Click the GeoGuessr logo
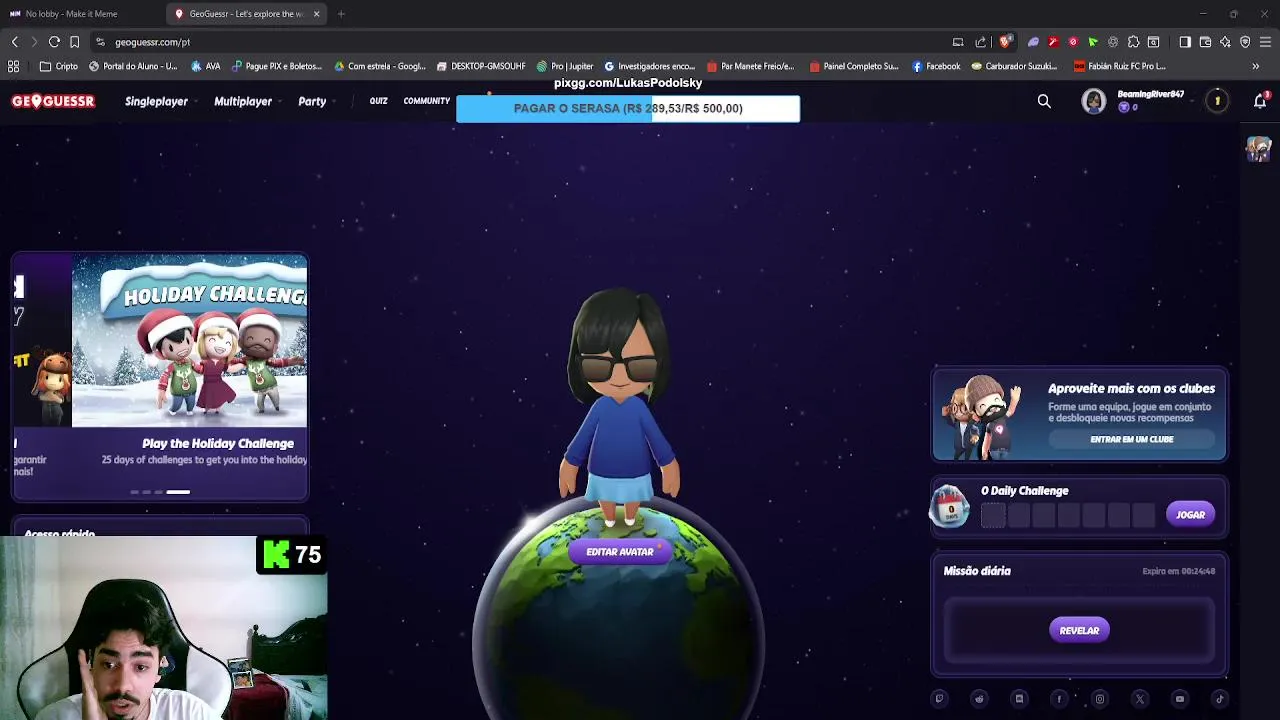This screenshot has width=1280, height=720. pos(53,101)
